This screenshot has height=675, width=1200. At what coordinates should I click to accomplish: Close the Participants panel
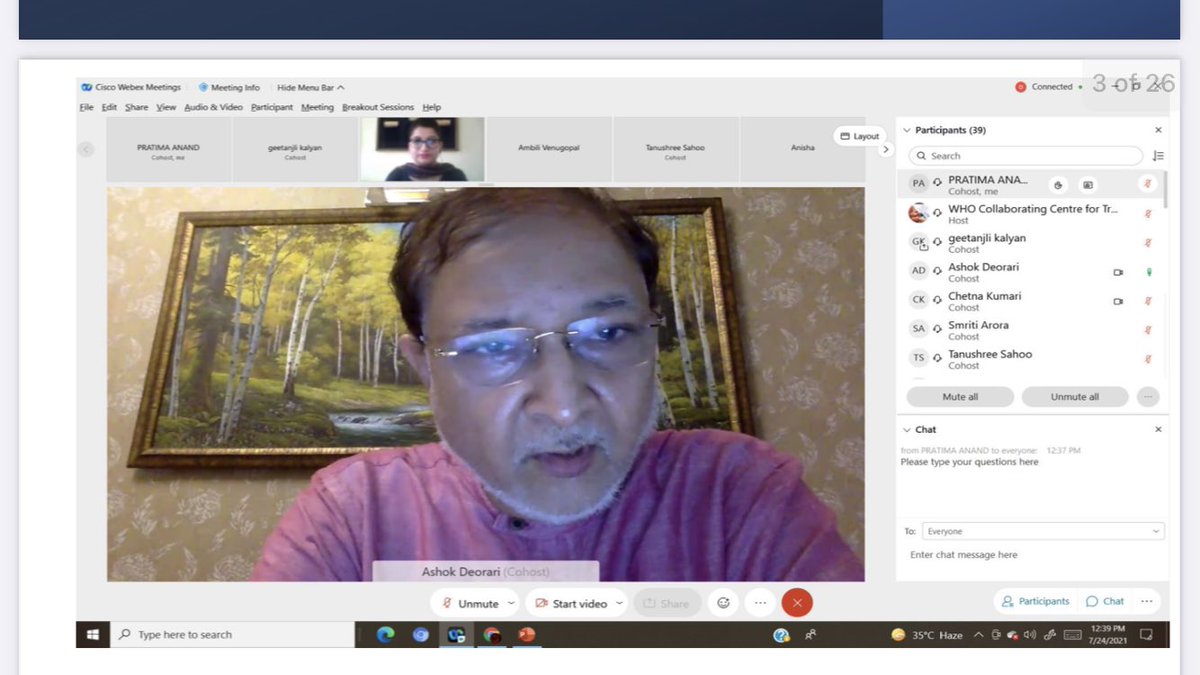point(1159,130)
